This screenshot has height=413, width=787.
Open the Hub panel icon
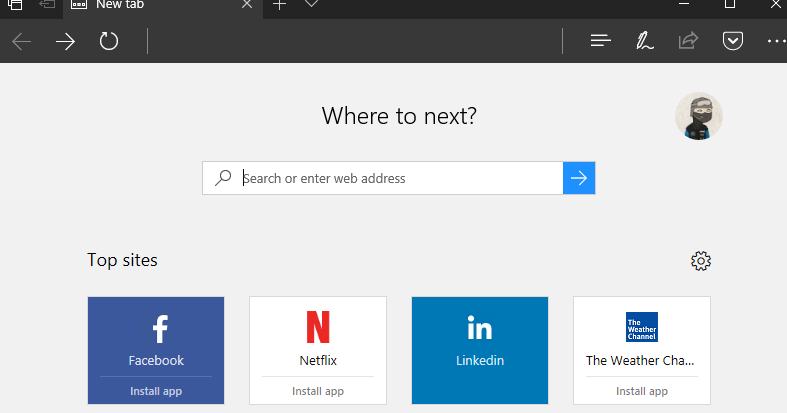(x=600, y=41)
